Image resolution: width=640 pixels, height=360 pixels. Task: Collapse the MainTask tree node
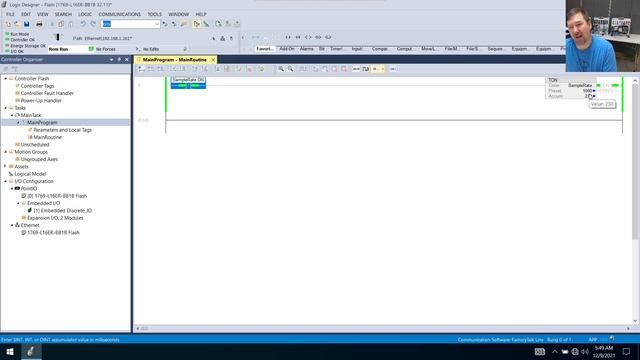pyautogui.click(x=12, y=115)
